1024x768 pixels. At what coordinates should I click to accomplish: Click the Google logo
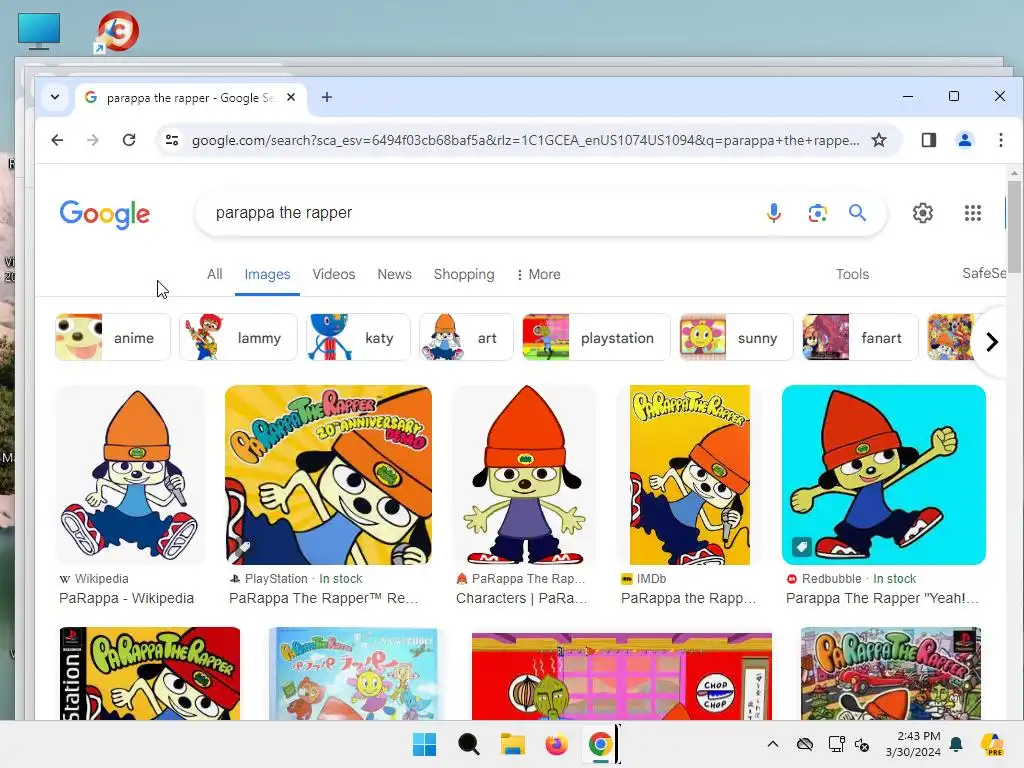pyautogui.click(x=104, y=214)
